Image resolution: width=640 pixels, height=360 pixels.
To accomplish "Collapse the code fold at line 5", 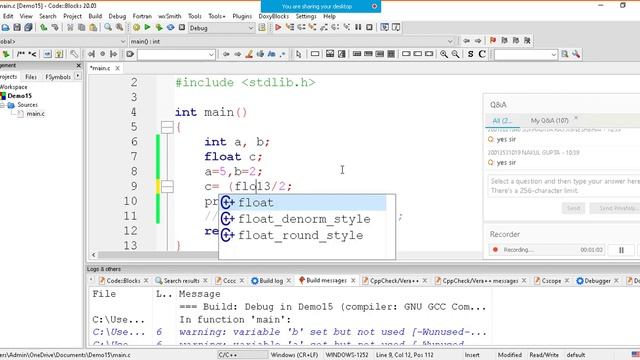I will pyautogui.click(x=167, y=127).
